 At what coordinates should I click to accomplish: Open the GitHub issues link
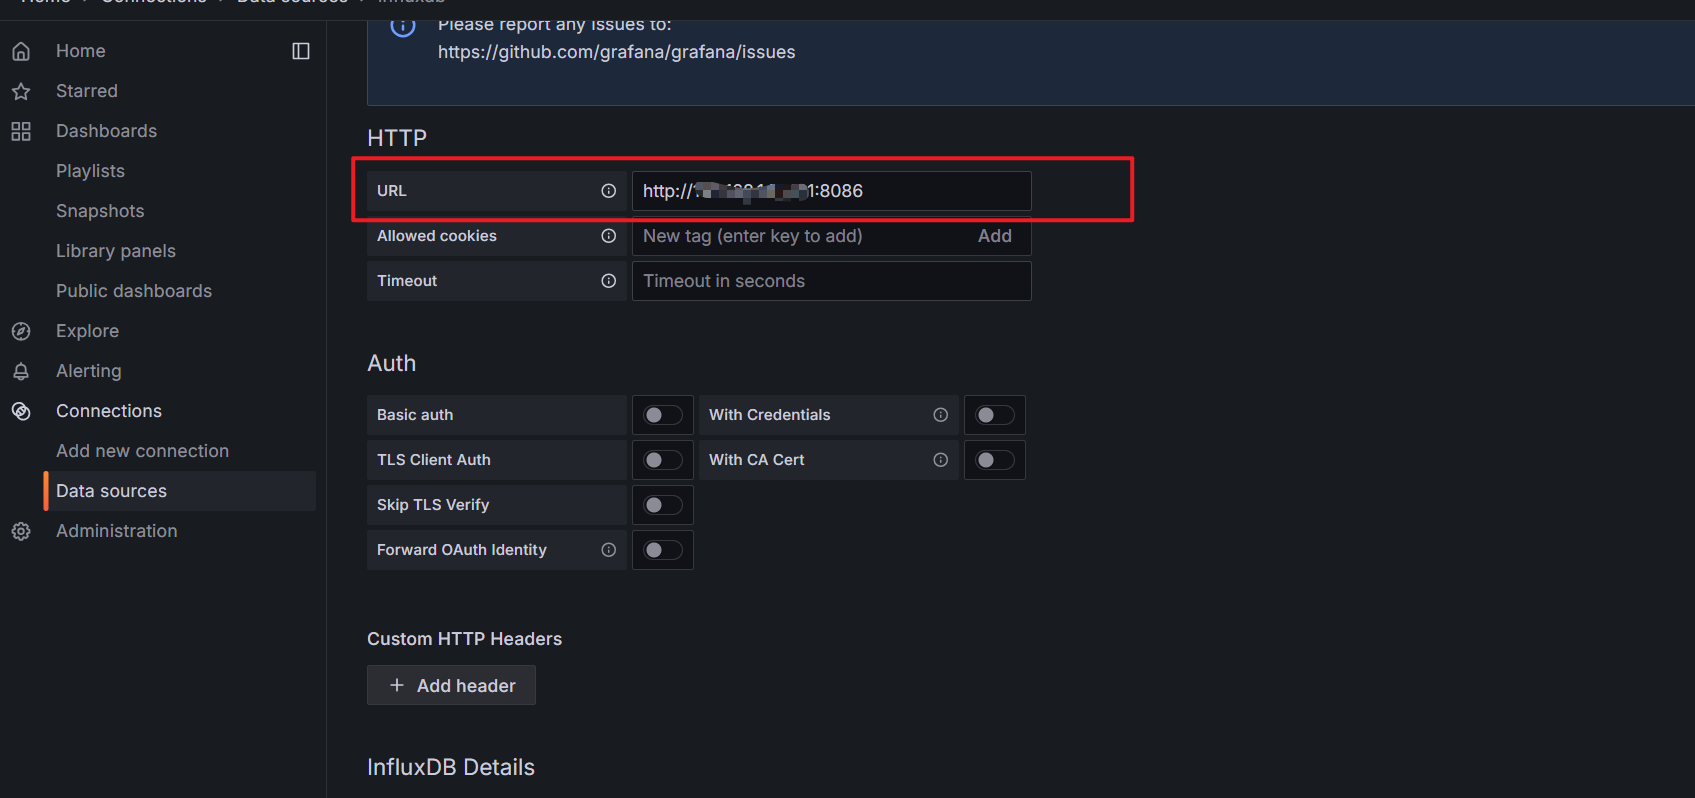tap(616, 52)
